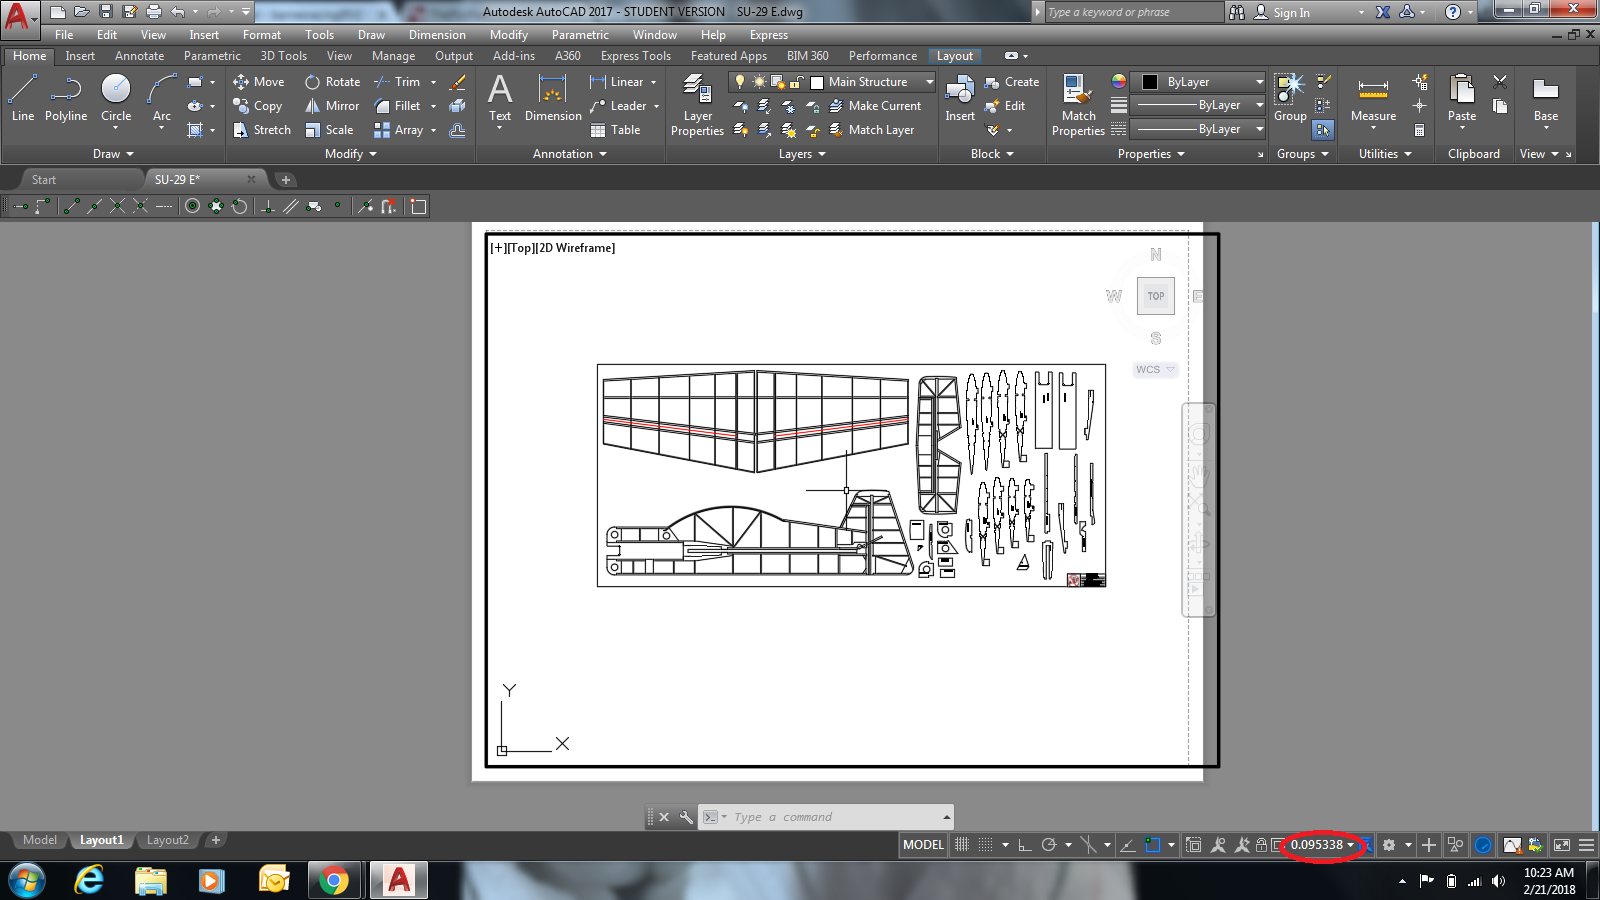Switch to the Layout2 tab

pyautogui.click(x=167, y=840)
